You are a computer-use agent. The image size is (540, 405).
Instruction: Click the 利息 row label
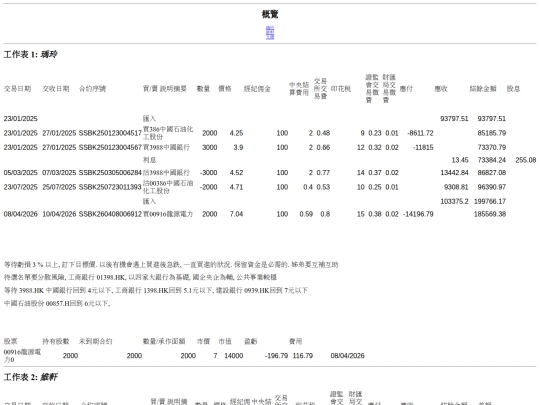[149, 160]
